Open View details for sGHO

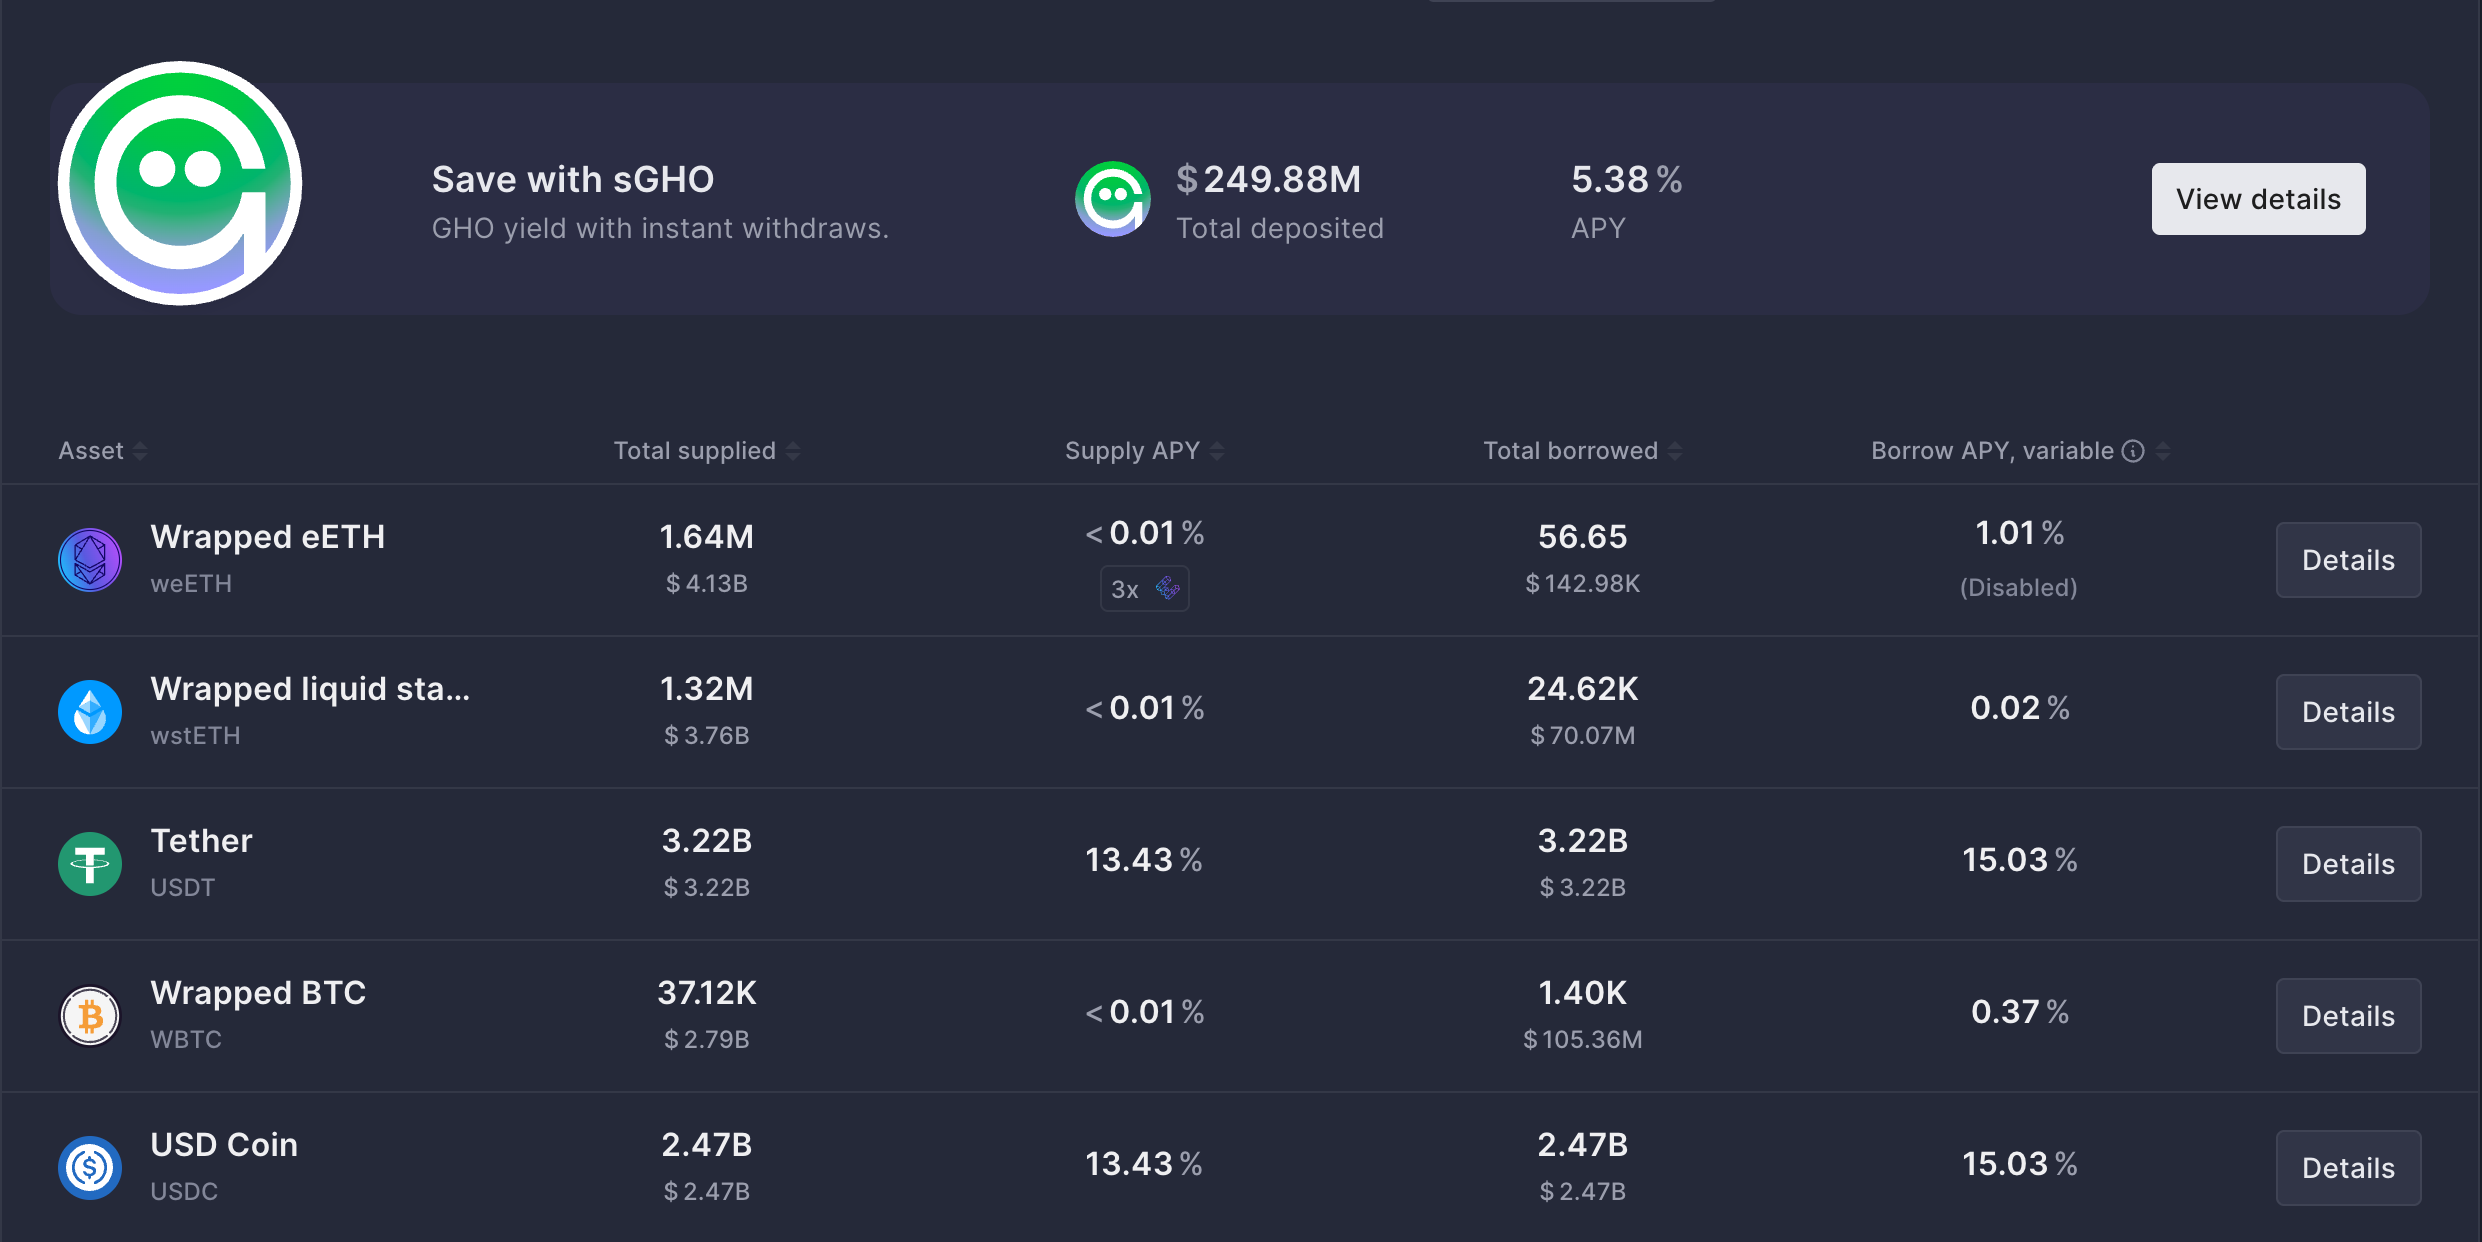2258,199
